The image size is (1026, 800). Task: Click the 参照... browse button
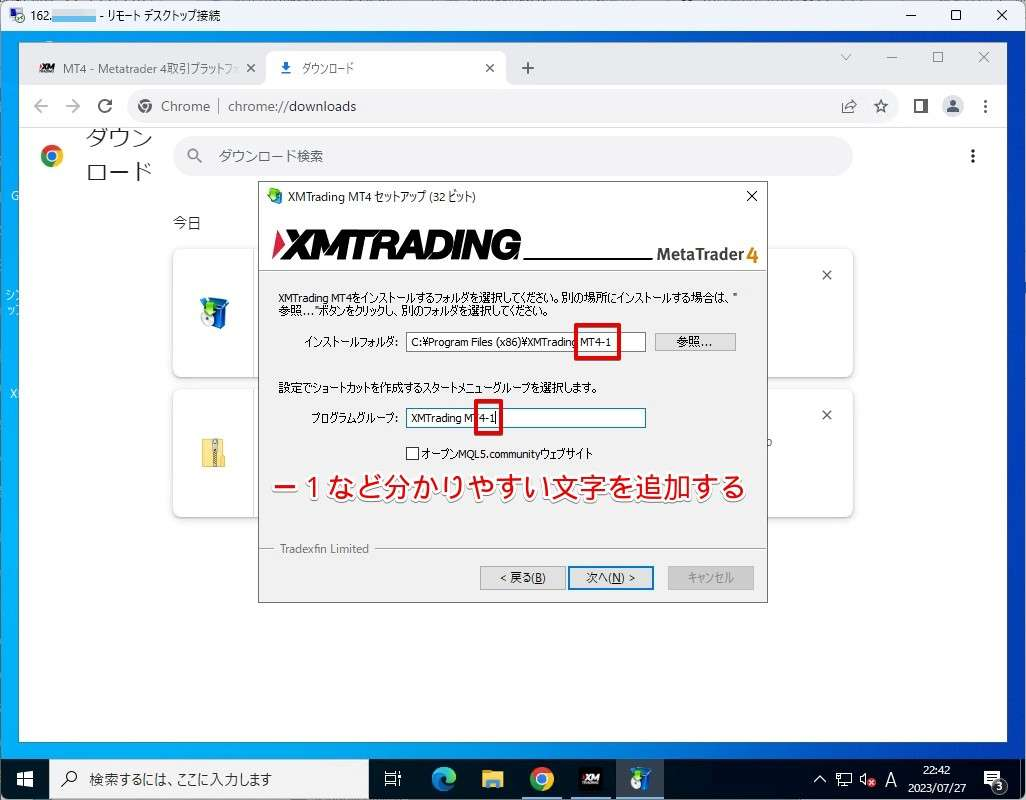point(695,341)
